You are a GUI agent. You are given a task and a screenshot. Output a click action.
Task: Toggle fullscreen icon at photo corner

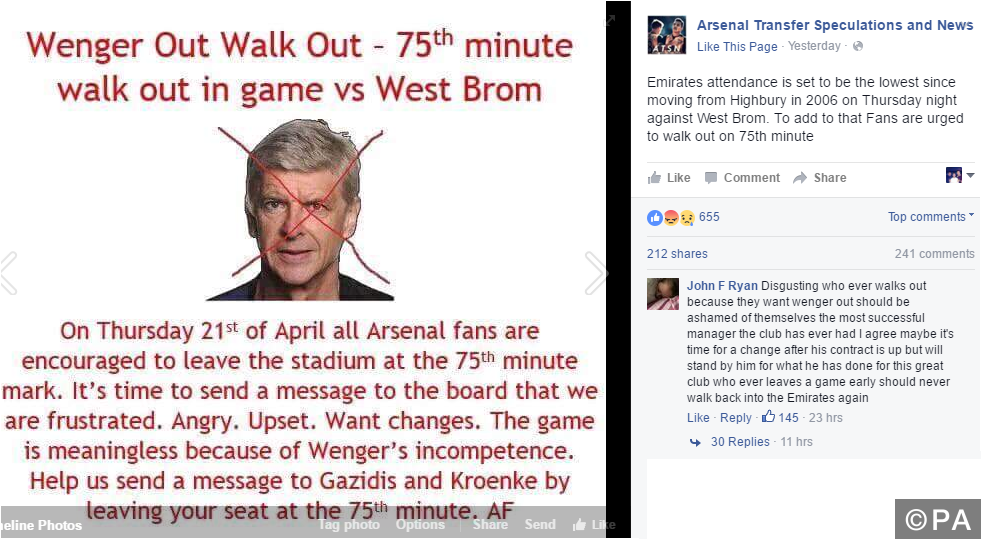click(x=609, y=21)
